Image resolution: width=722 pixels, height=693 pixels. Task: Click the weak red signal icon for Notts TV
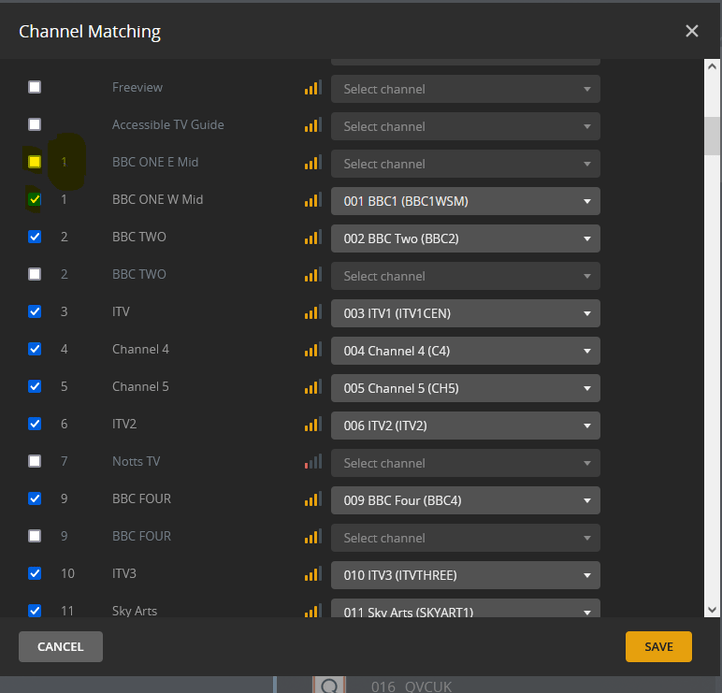coord(313,461)
